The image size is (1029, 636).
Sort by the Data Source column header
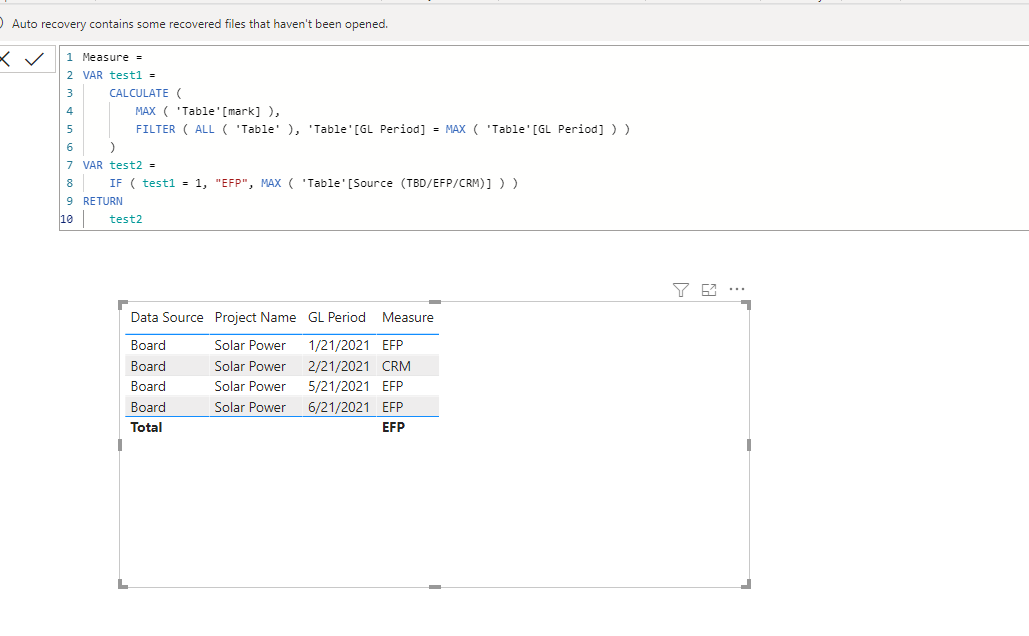167,318
